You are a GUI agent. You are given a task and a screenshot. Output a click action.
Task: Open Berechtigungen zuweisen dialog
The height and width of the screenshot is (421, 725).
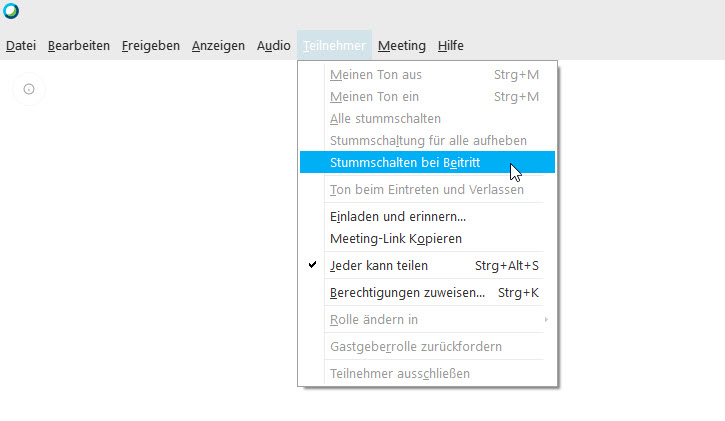pos(407,293)
